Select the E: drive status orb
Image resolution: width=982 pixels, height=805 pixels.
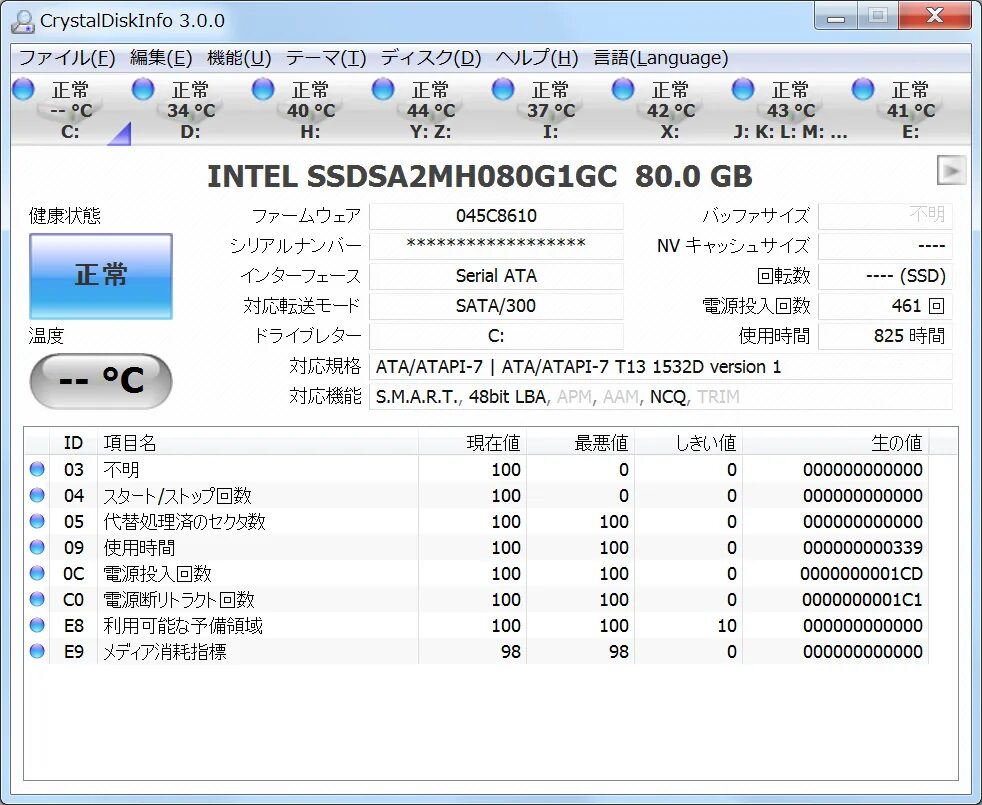tap(863, 90)
